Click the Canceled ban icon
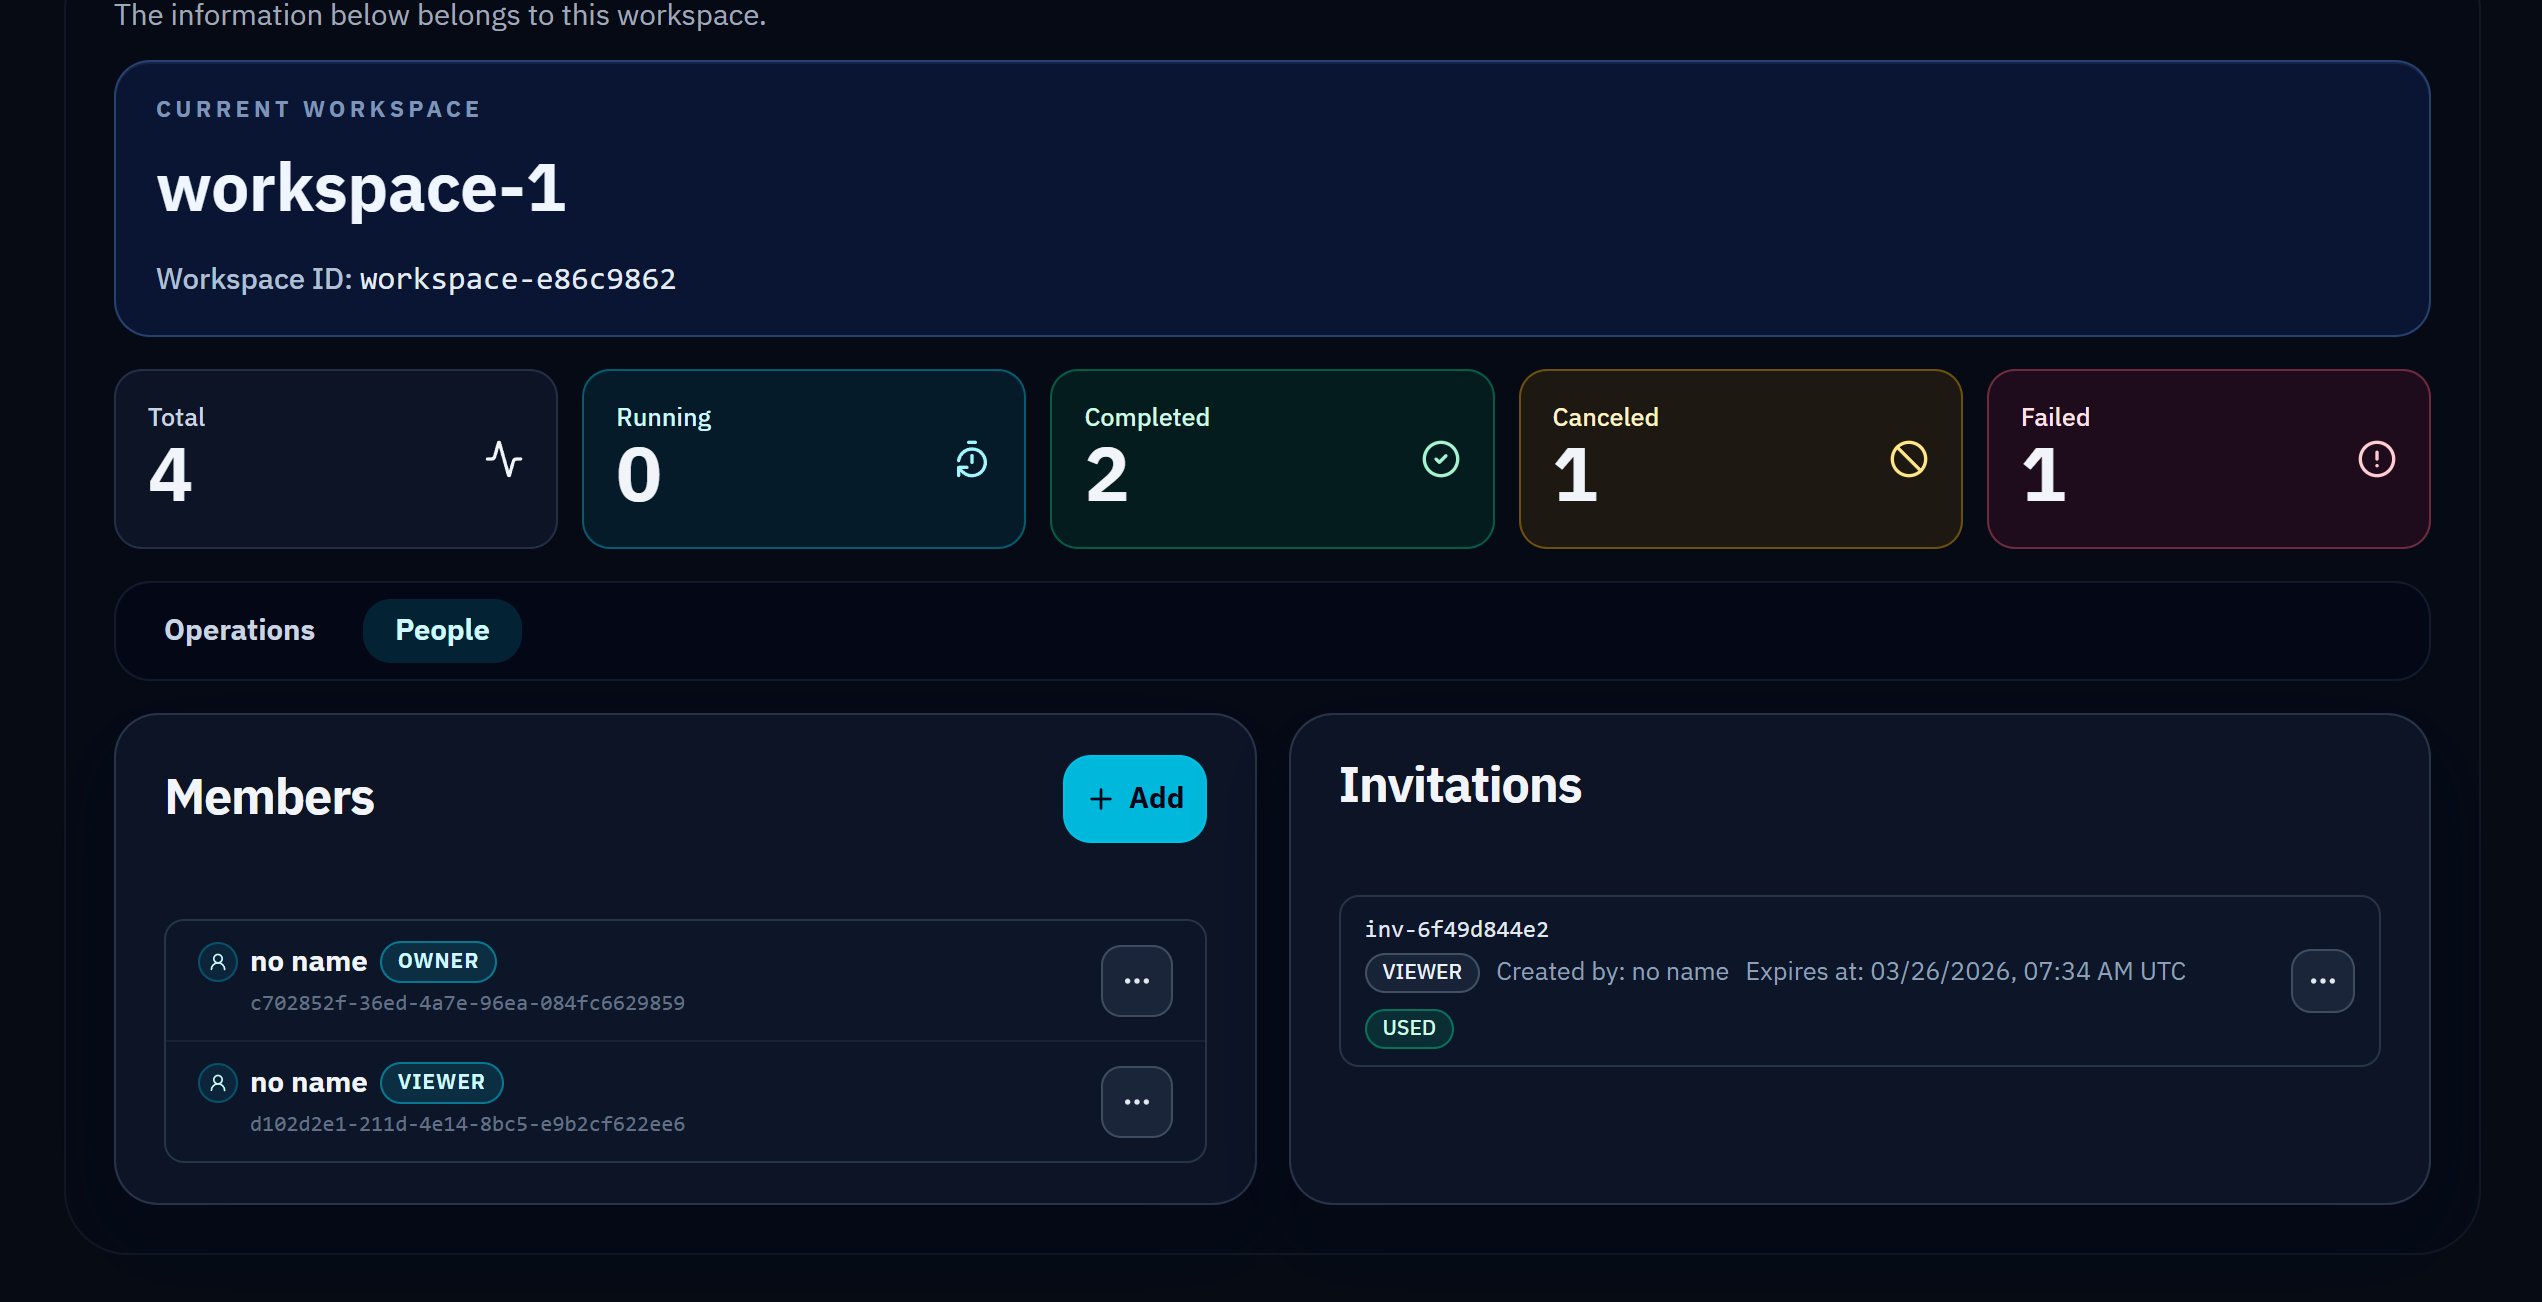Viewport: 2542px width, 1302px height. pos(1909,460)
